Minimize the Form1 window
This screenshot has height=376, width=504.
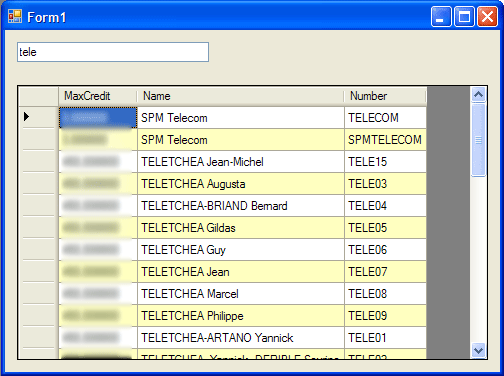click(x=441, y=16)
